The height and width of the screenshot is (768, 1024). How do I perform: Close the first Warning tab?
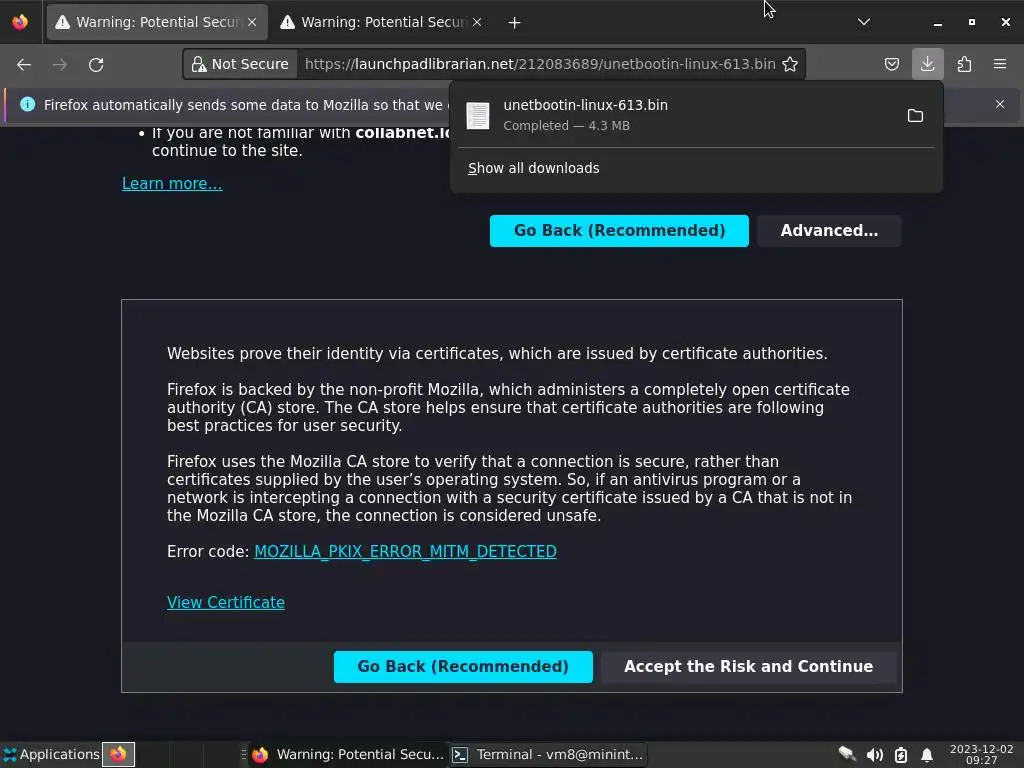pyautogui.click(x=252, y=22)
